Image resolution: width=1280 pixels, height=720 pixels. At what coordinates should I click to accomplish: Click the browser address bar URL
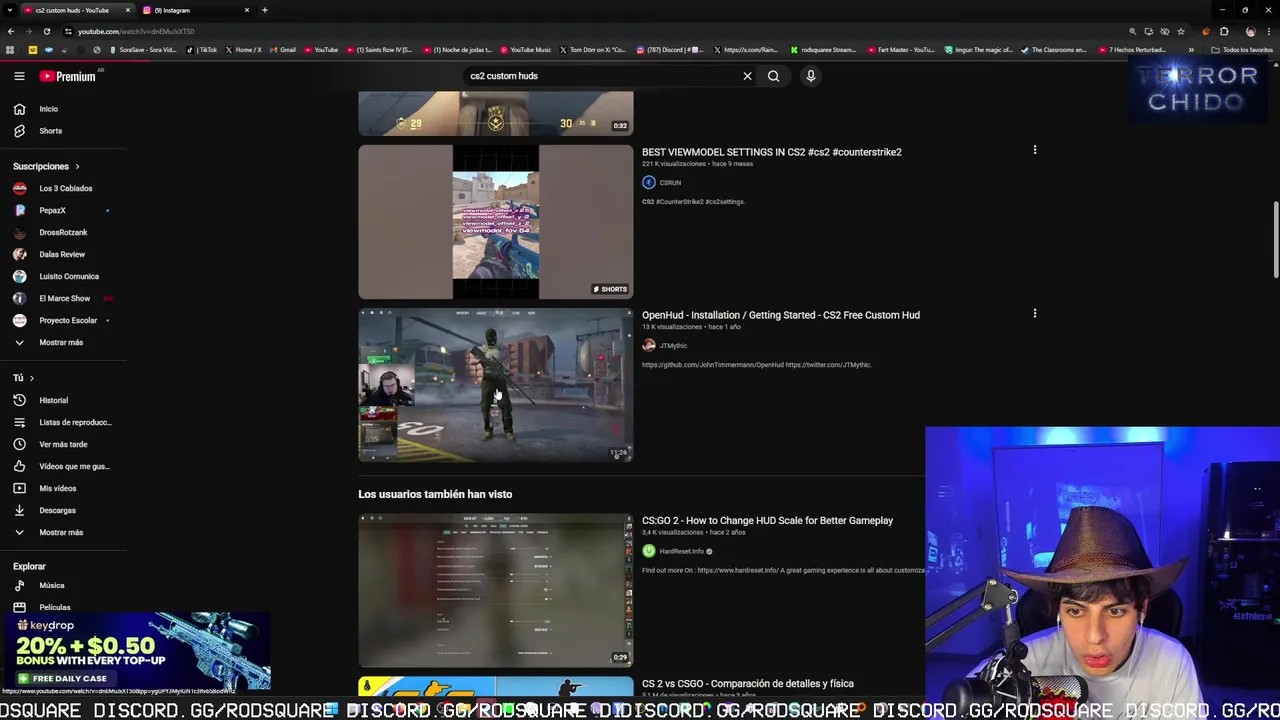136,31
